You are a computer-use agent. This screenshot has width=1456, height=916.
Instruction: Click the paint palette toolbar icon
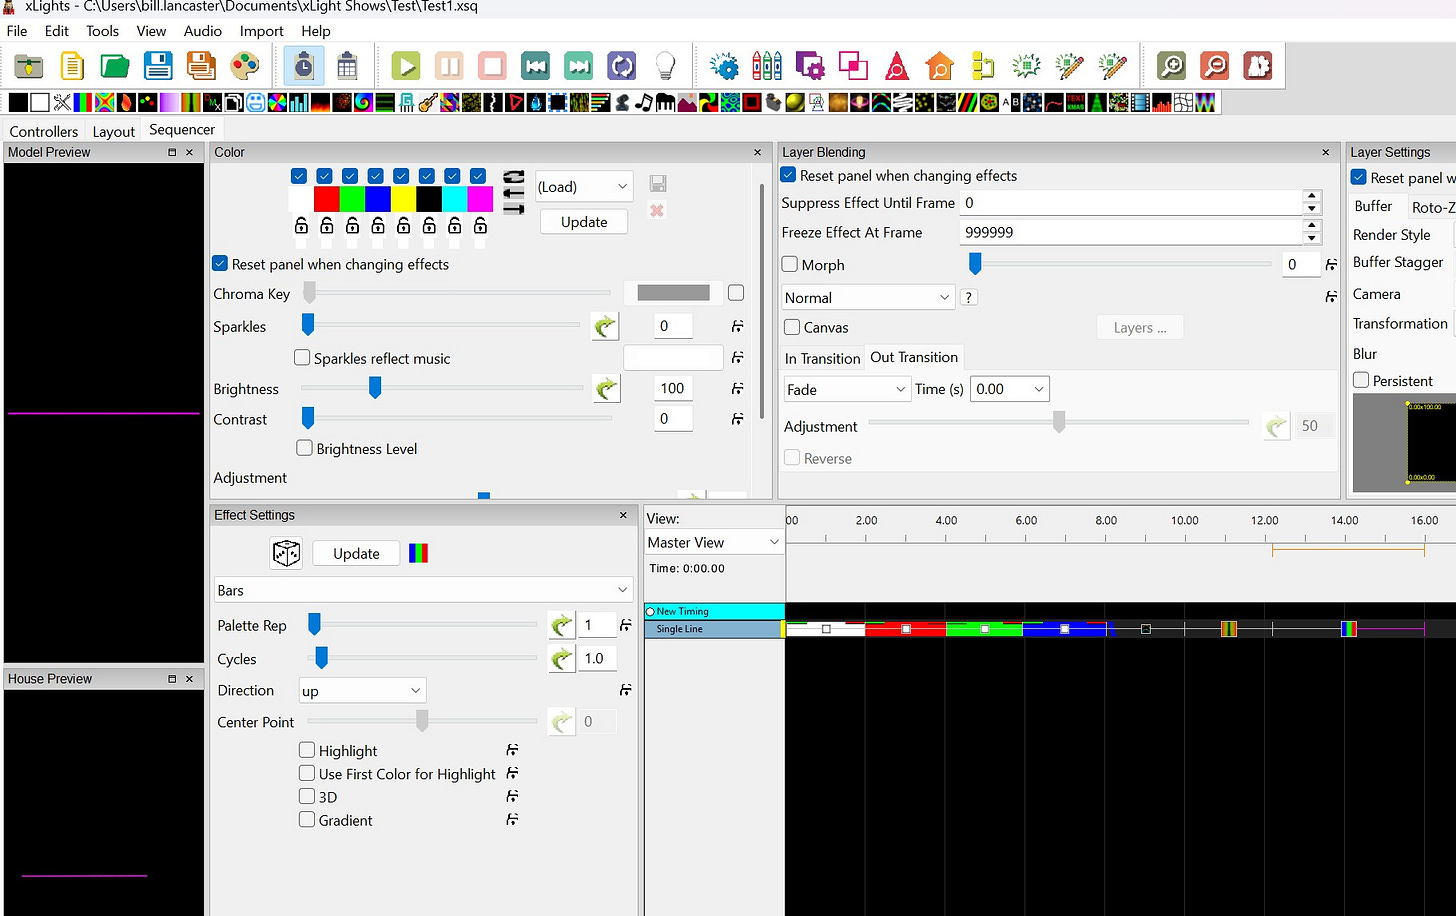pyautogui.click(x=244, y=67)
